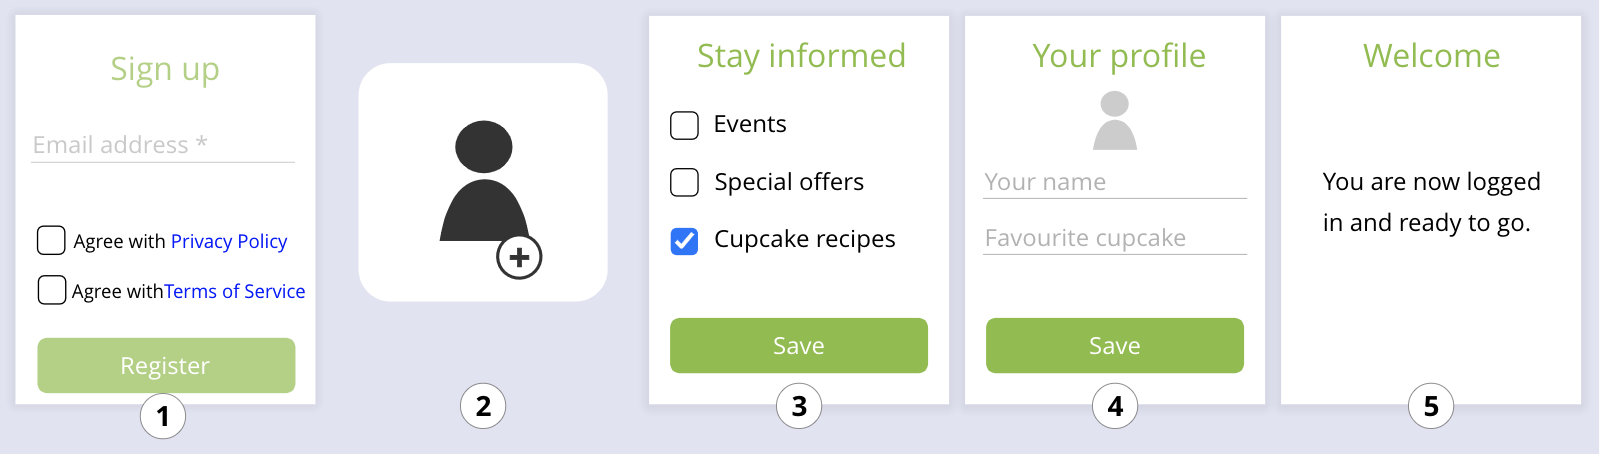Open the Terms of Service link
This screenshot has width=1606, height=454.
(235, 291)
